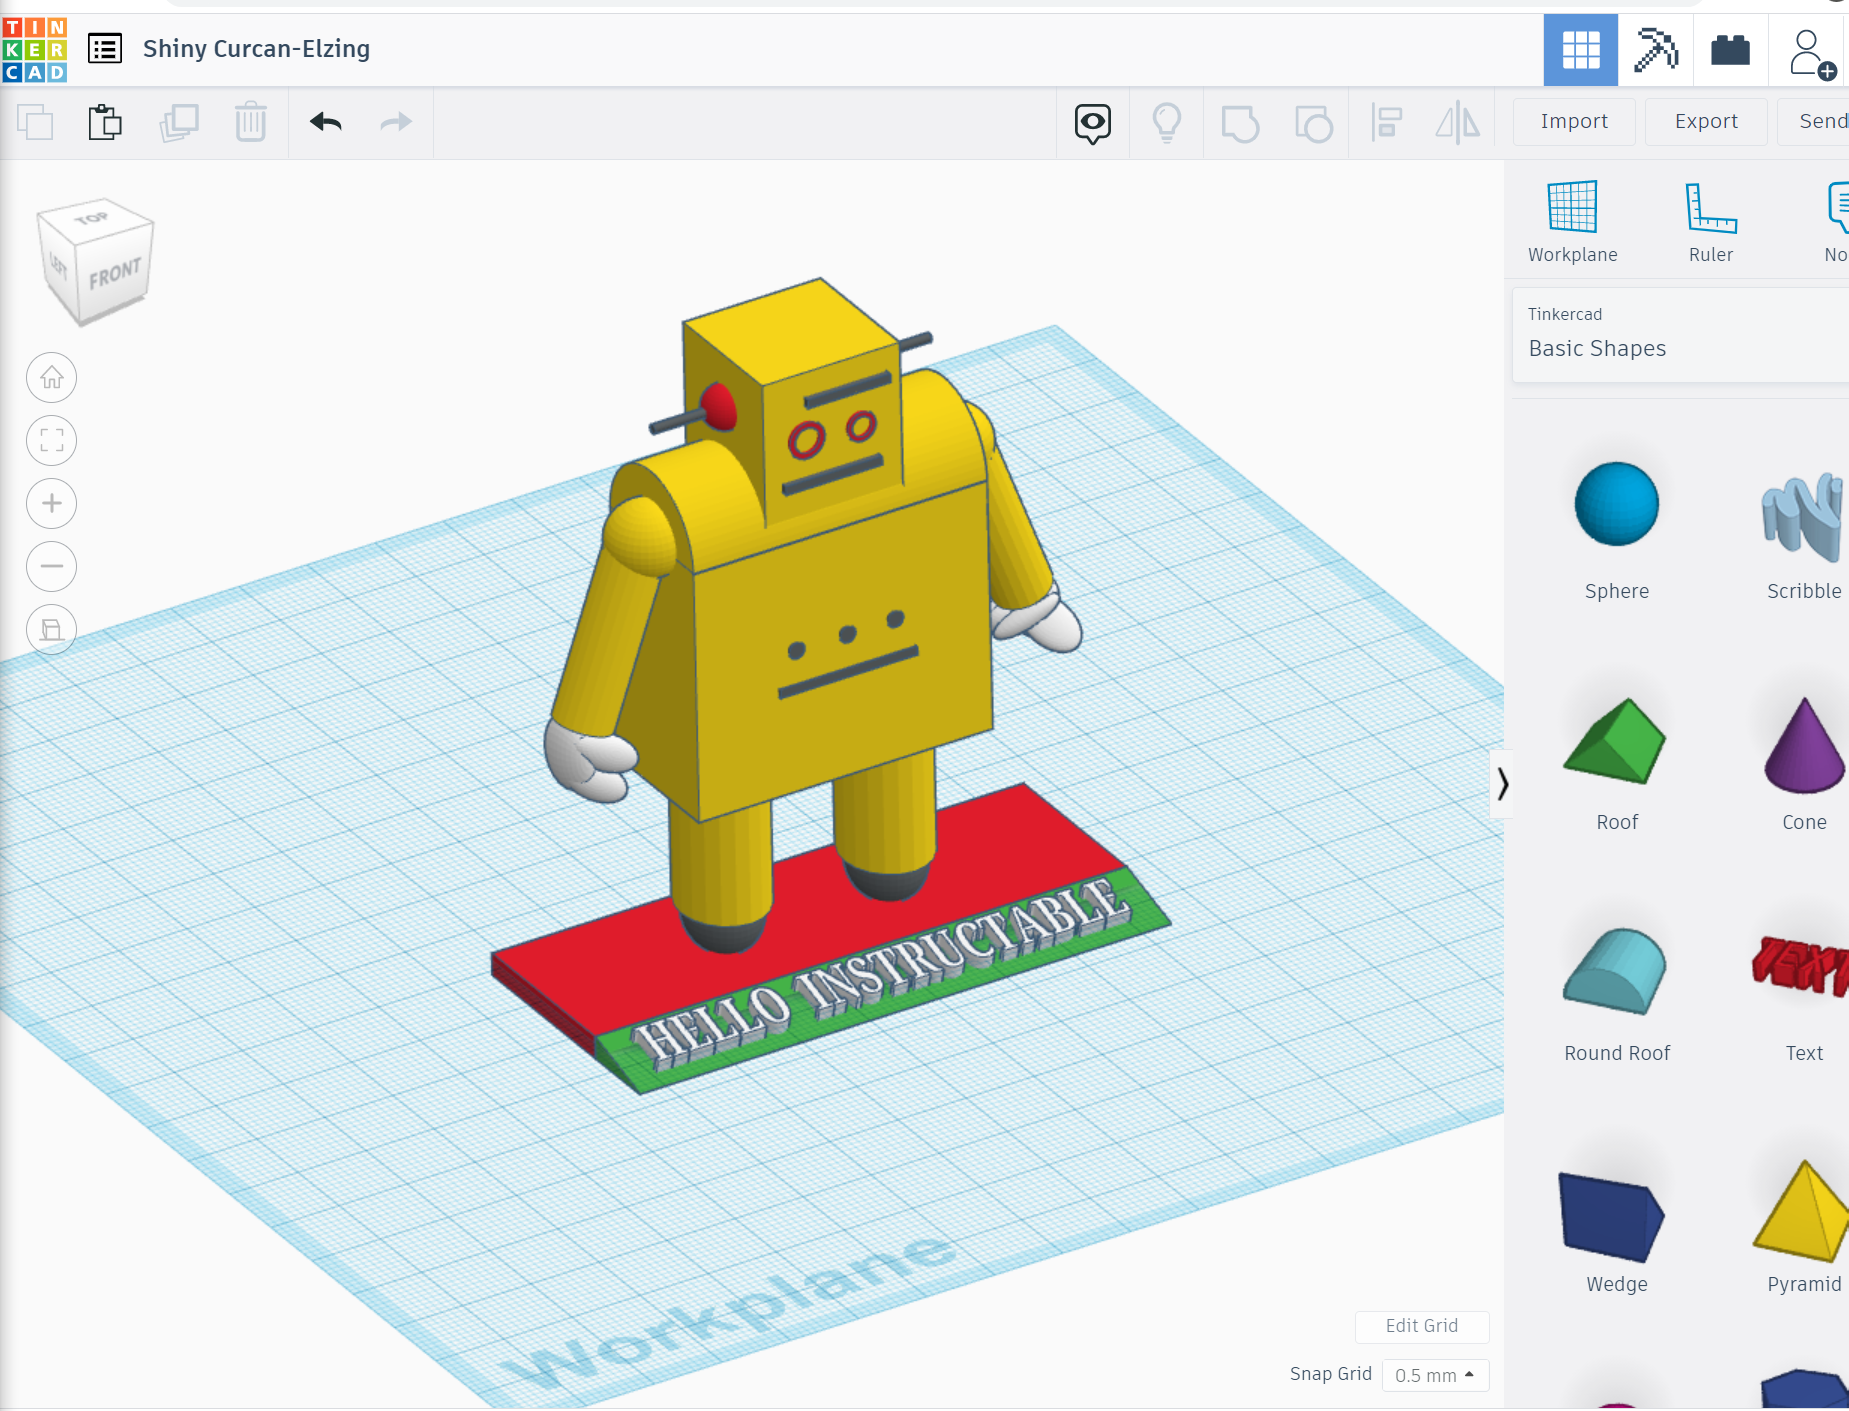Click the Show all lightbulb icon
The height and width of the screenshot is (1411, 1849).
(1167, 124)
